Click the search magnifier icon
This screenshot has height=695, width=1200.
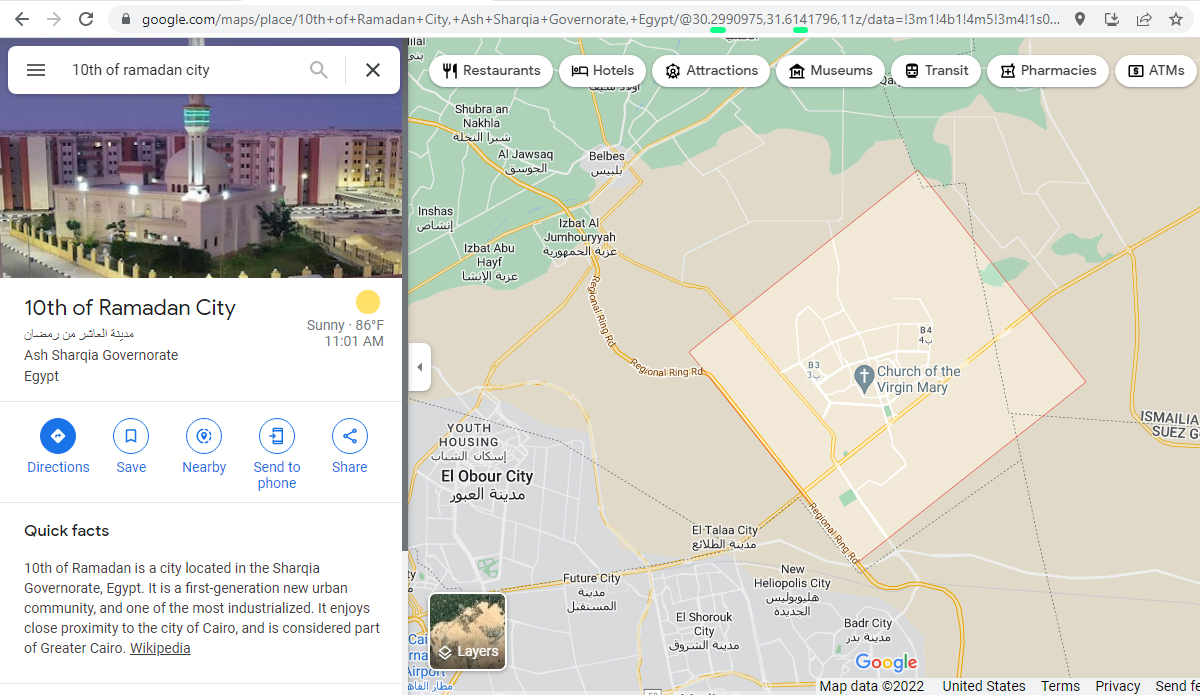[x=318, y=70]
